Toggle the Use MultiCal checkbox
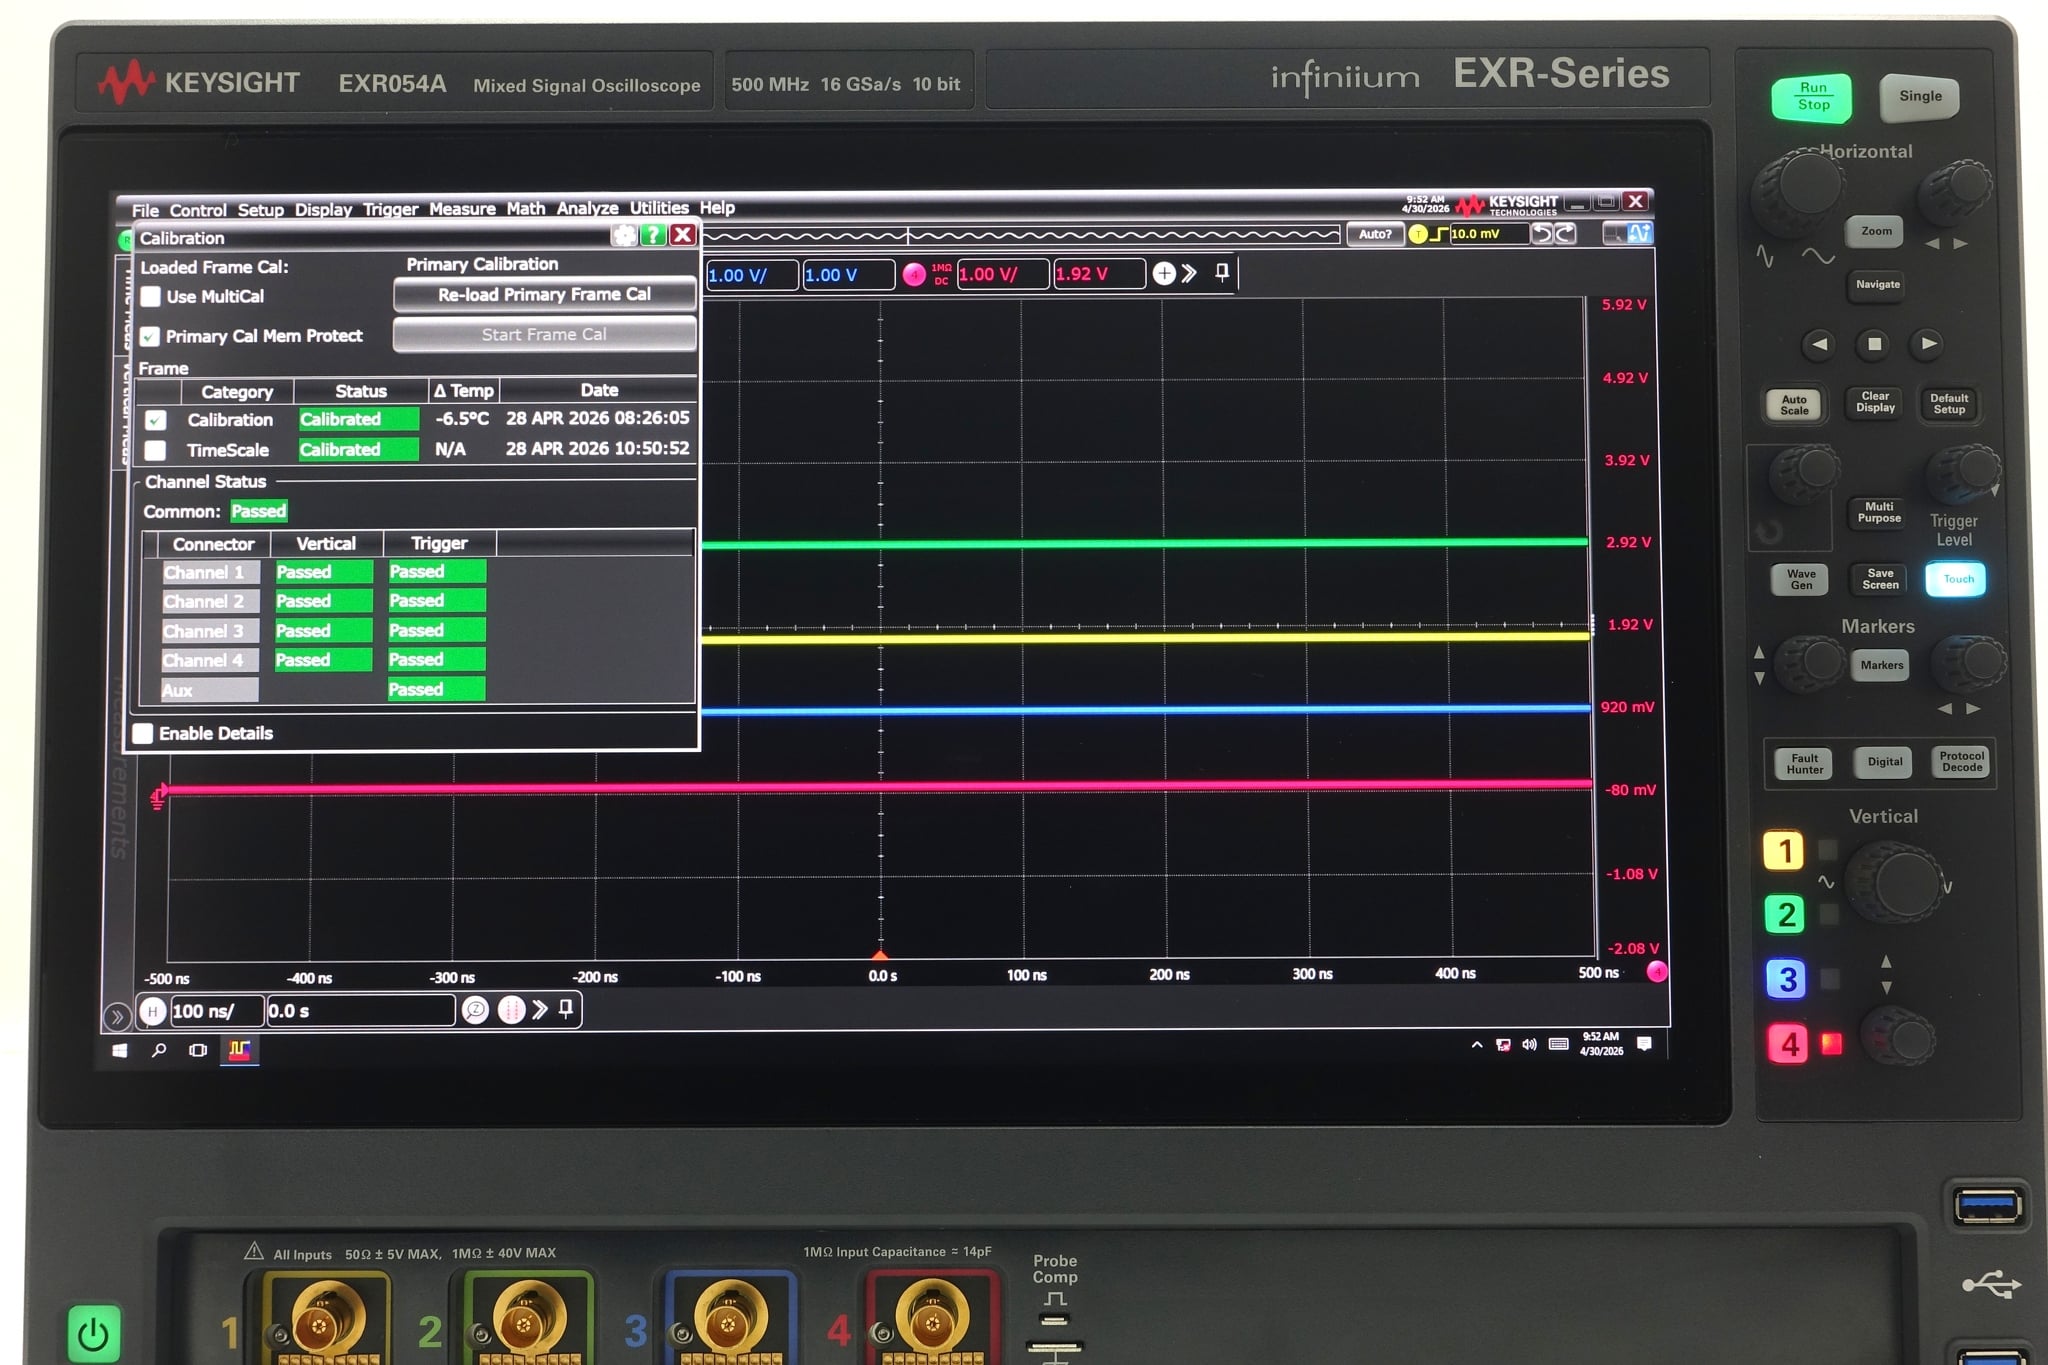 tap(151, 296)
